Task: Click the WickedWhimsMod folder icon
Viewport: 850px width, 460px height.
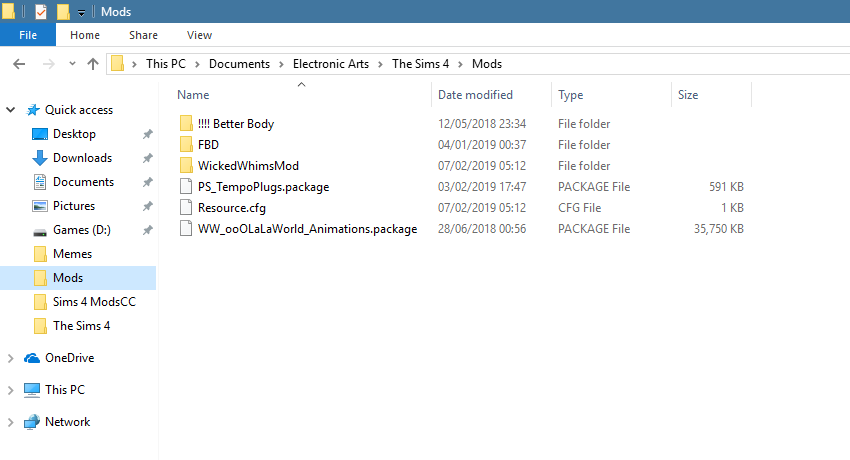Action: pos(186,165)
